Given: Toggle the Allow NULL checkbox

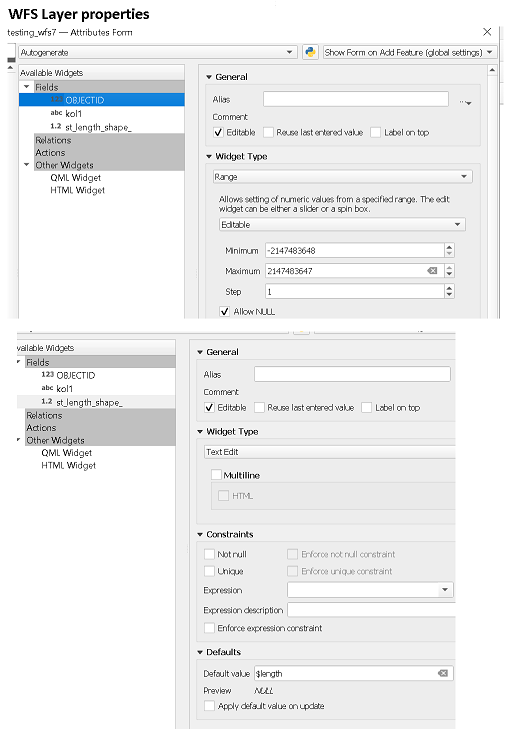Looking at the screenshot, I should (x=225, y=311).
